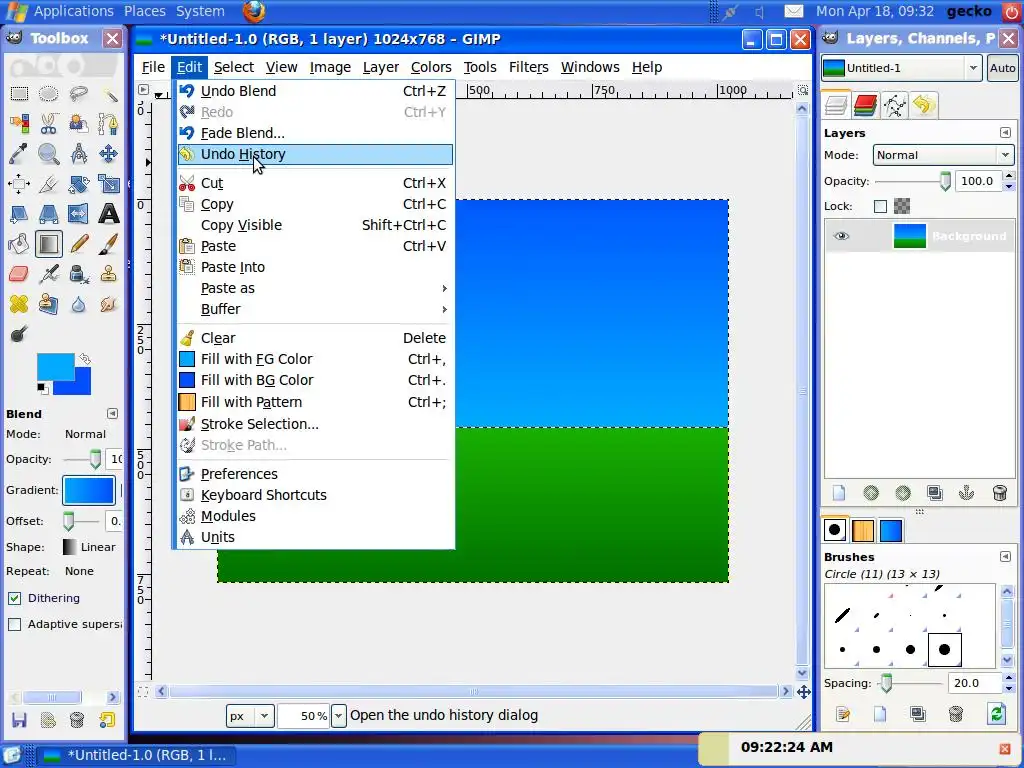
Task: Toggle the layer Lock pixels checkbox
Action: 880,206
